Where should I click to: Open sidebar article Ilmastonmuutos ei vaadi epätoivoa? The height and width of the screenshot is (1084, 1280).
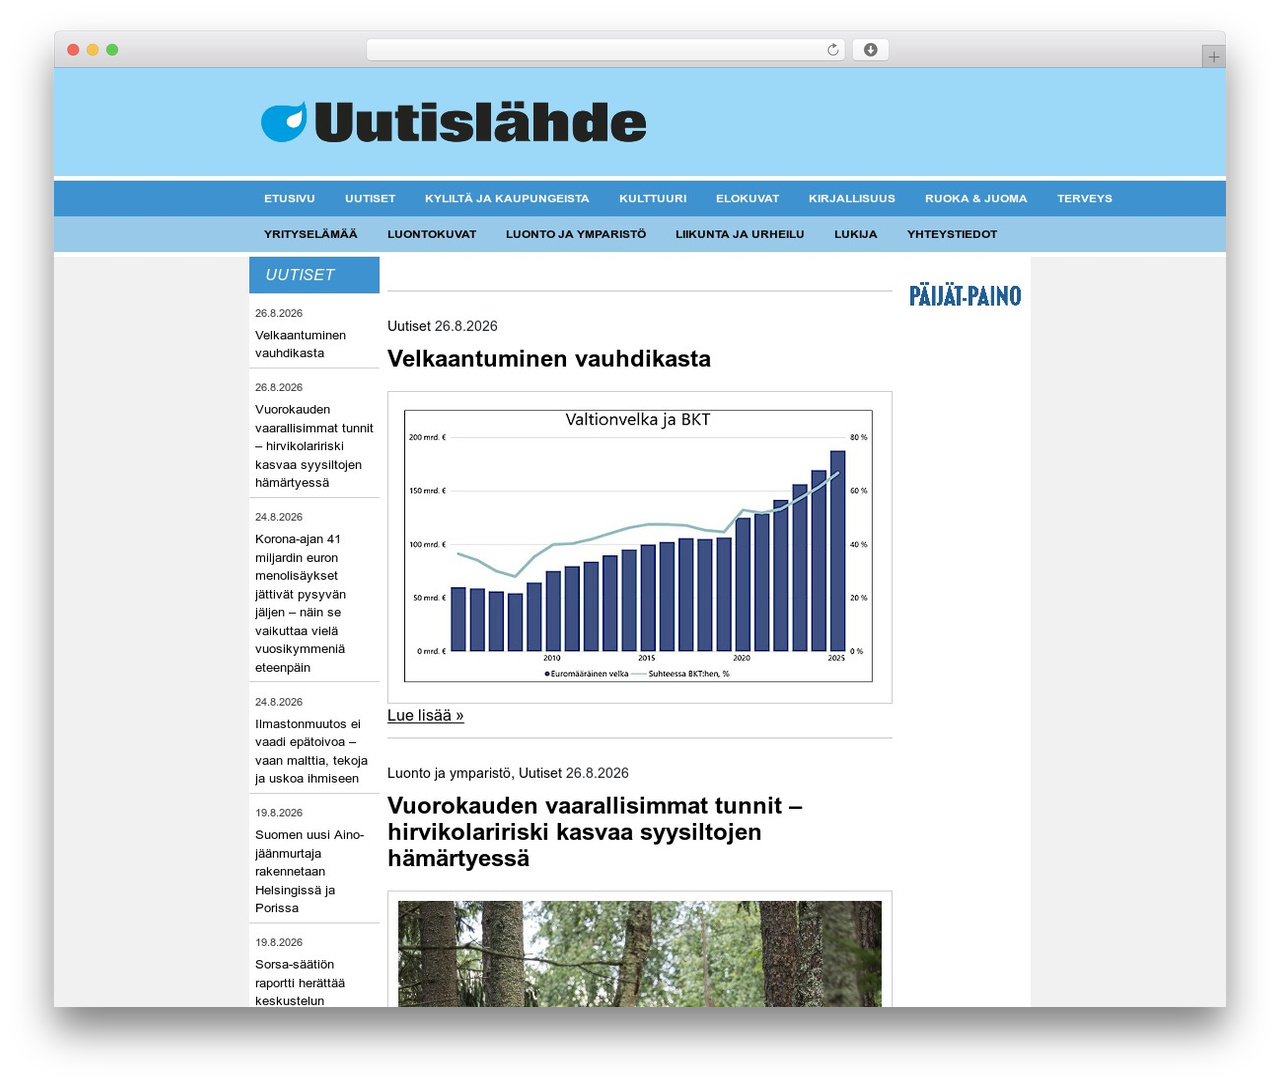click(x=311, y=751)
